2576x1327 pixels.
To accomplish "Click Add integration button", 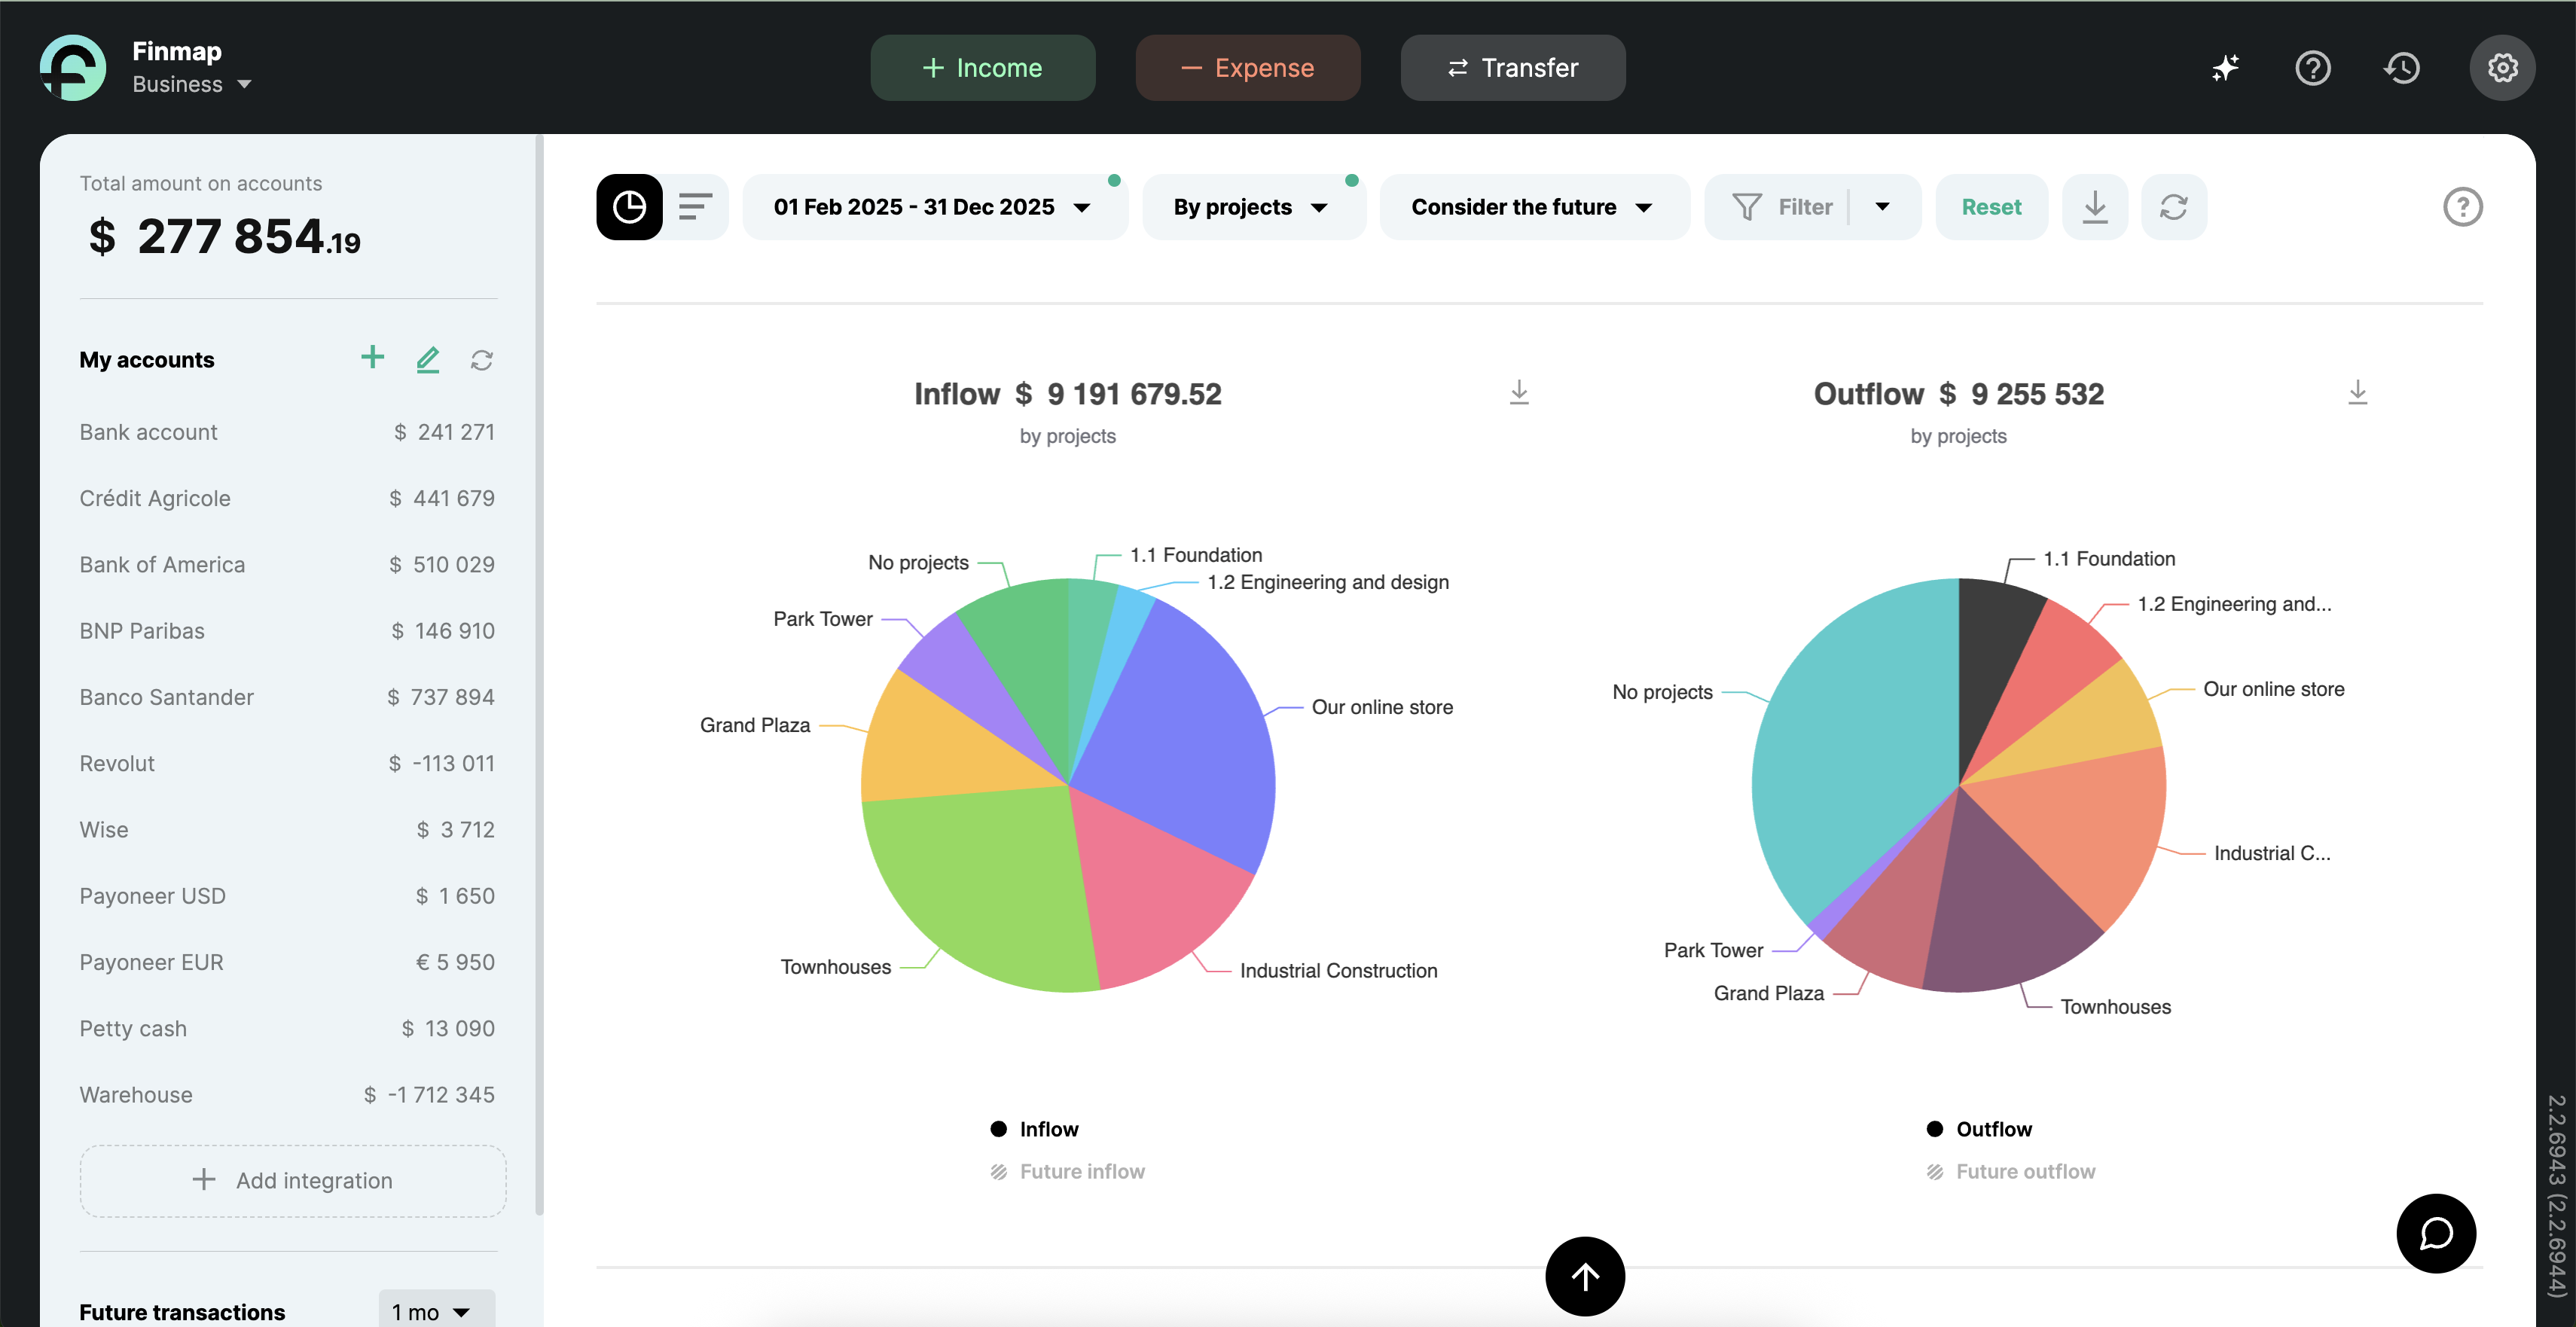I will [x=292, y=1181].
